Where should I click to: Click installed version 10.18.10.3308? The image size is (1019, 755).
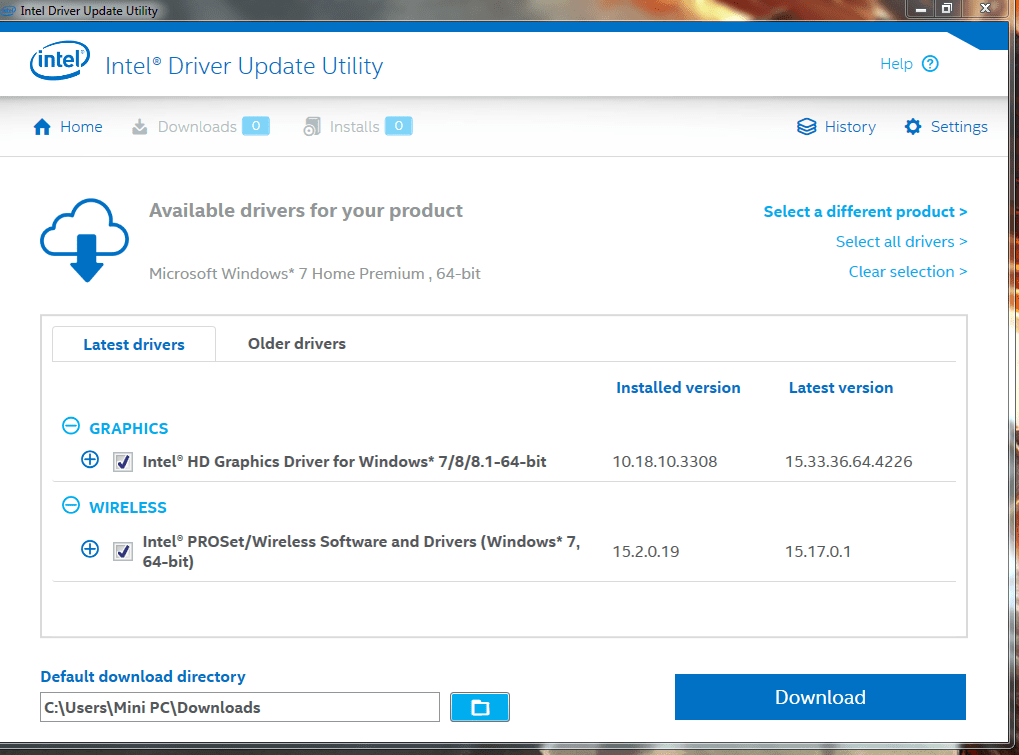(x=665, y=462)
